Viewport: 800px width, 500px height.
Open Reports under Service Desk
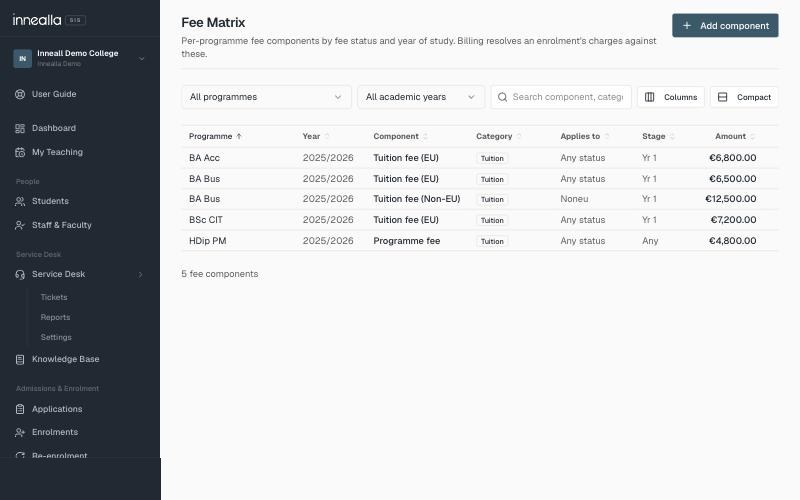55,317
